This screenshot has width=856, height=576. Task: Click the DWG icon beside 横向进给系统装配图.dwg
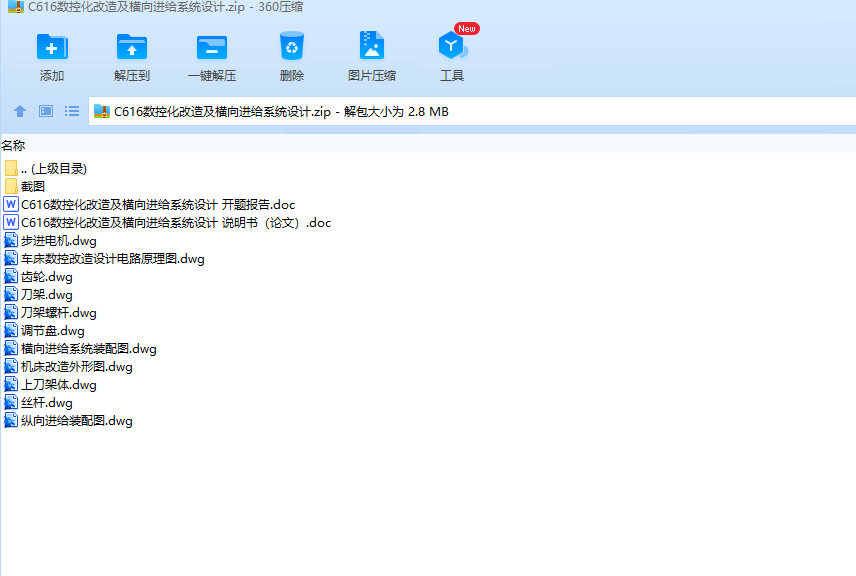(x=11, y=348)
